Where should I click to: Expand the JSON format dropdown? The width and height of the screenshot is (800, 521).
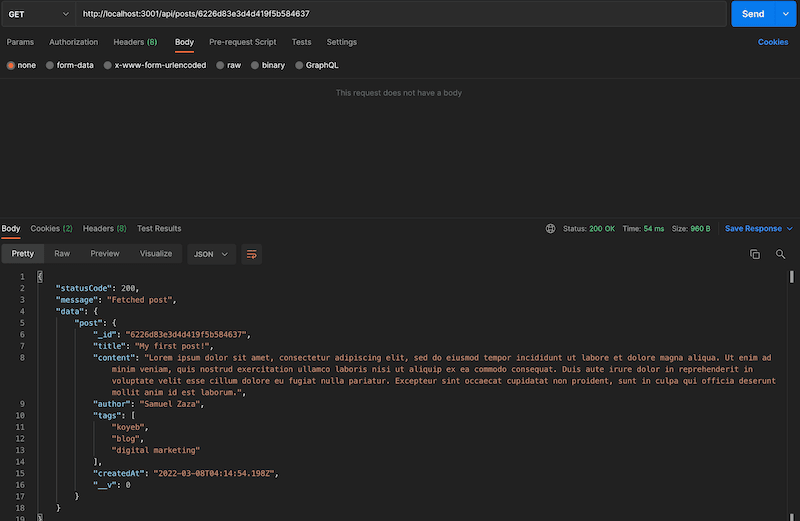[211, 254]
